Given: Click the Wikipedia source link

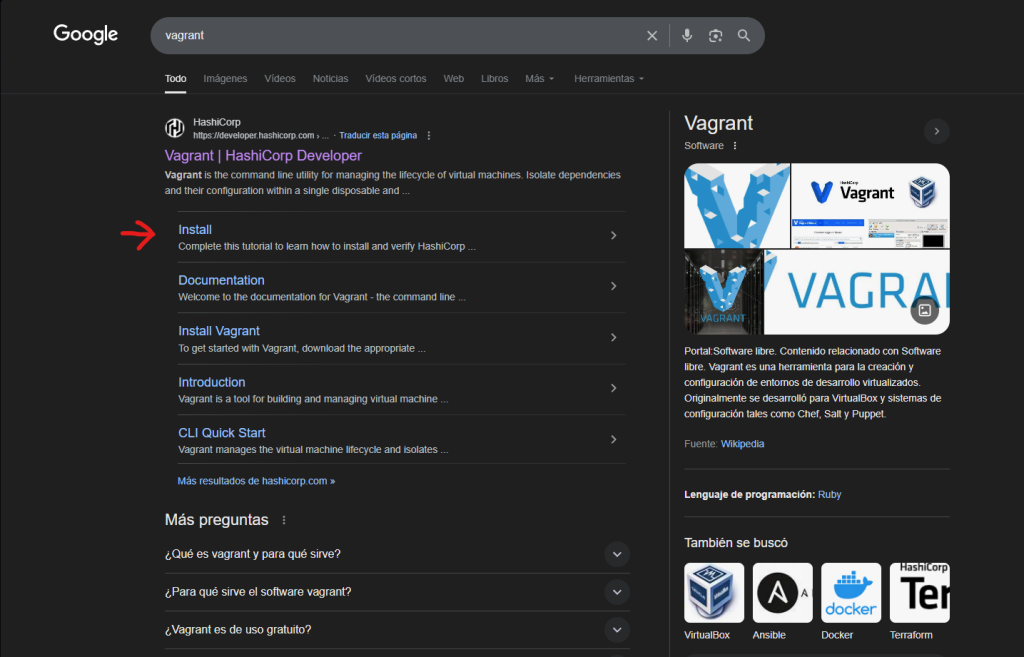Looking at the screenshot, I should coord(742,443).
